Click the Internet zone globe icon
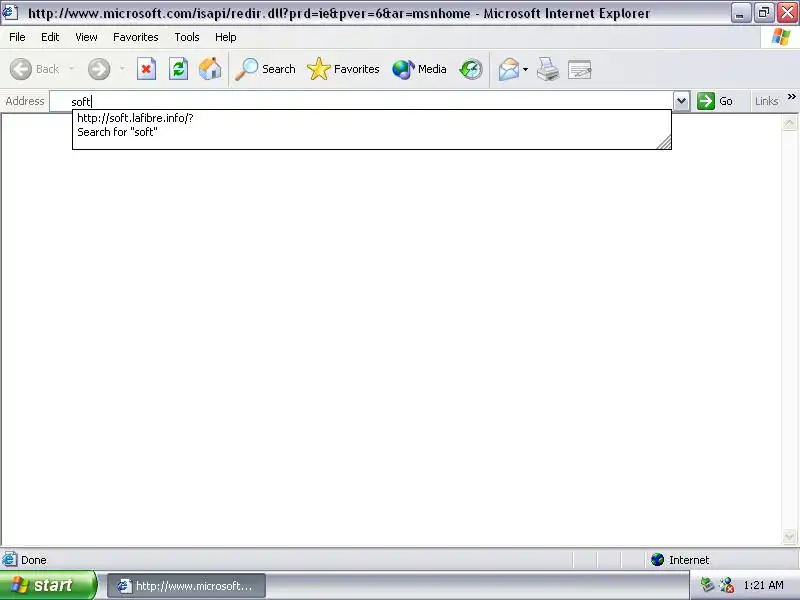This screenshot has height=600, width=800. point(657,560)
